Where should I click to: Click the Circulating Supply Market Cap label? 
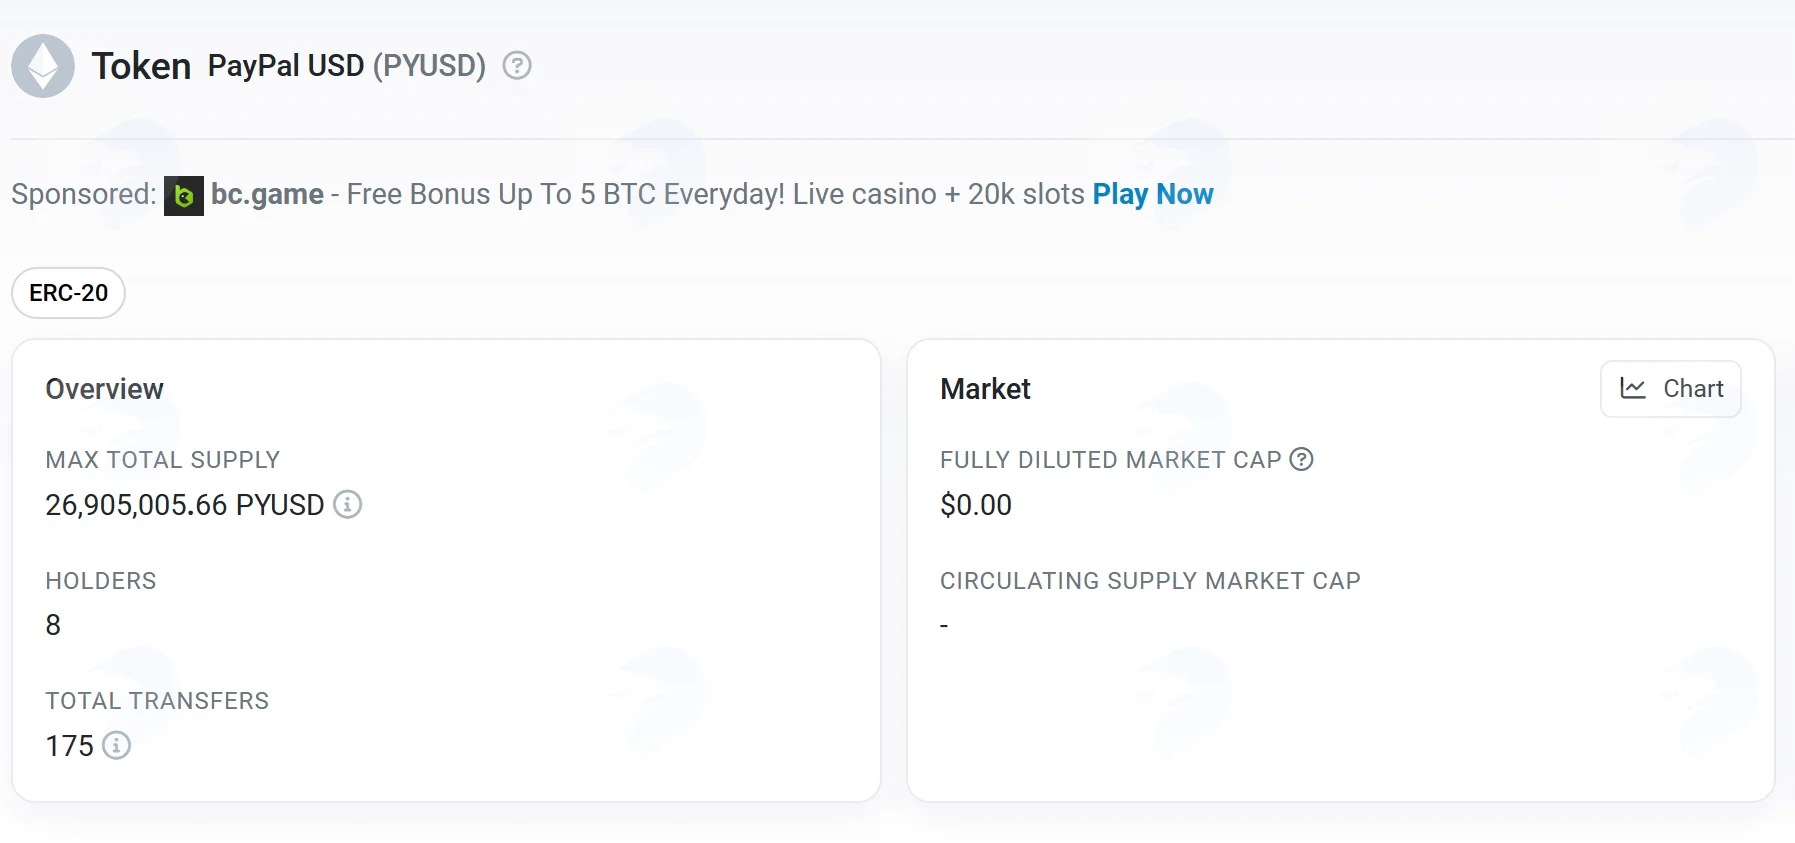1150,581
